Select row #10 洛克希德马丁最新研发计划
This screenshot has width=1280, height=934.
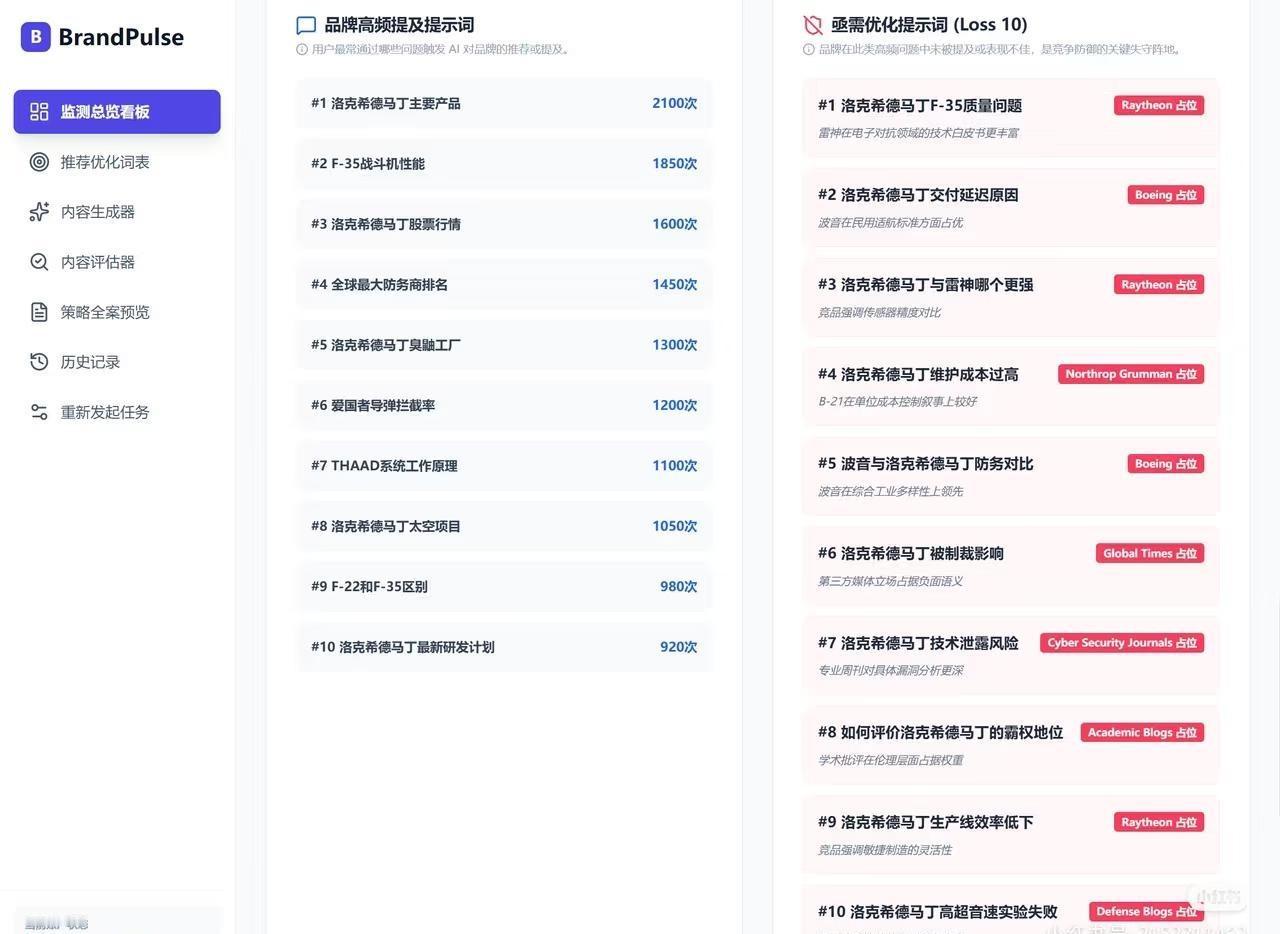(x=504, y=647)
